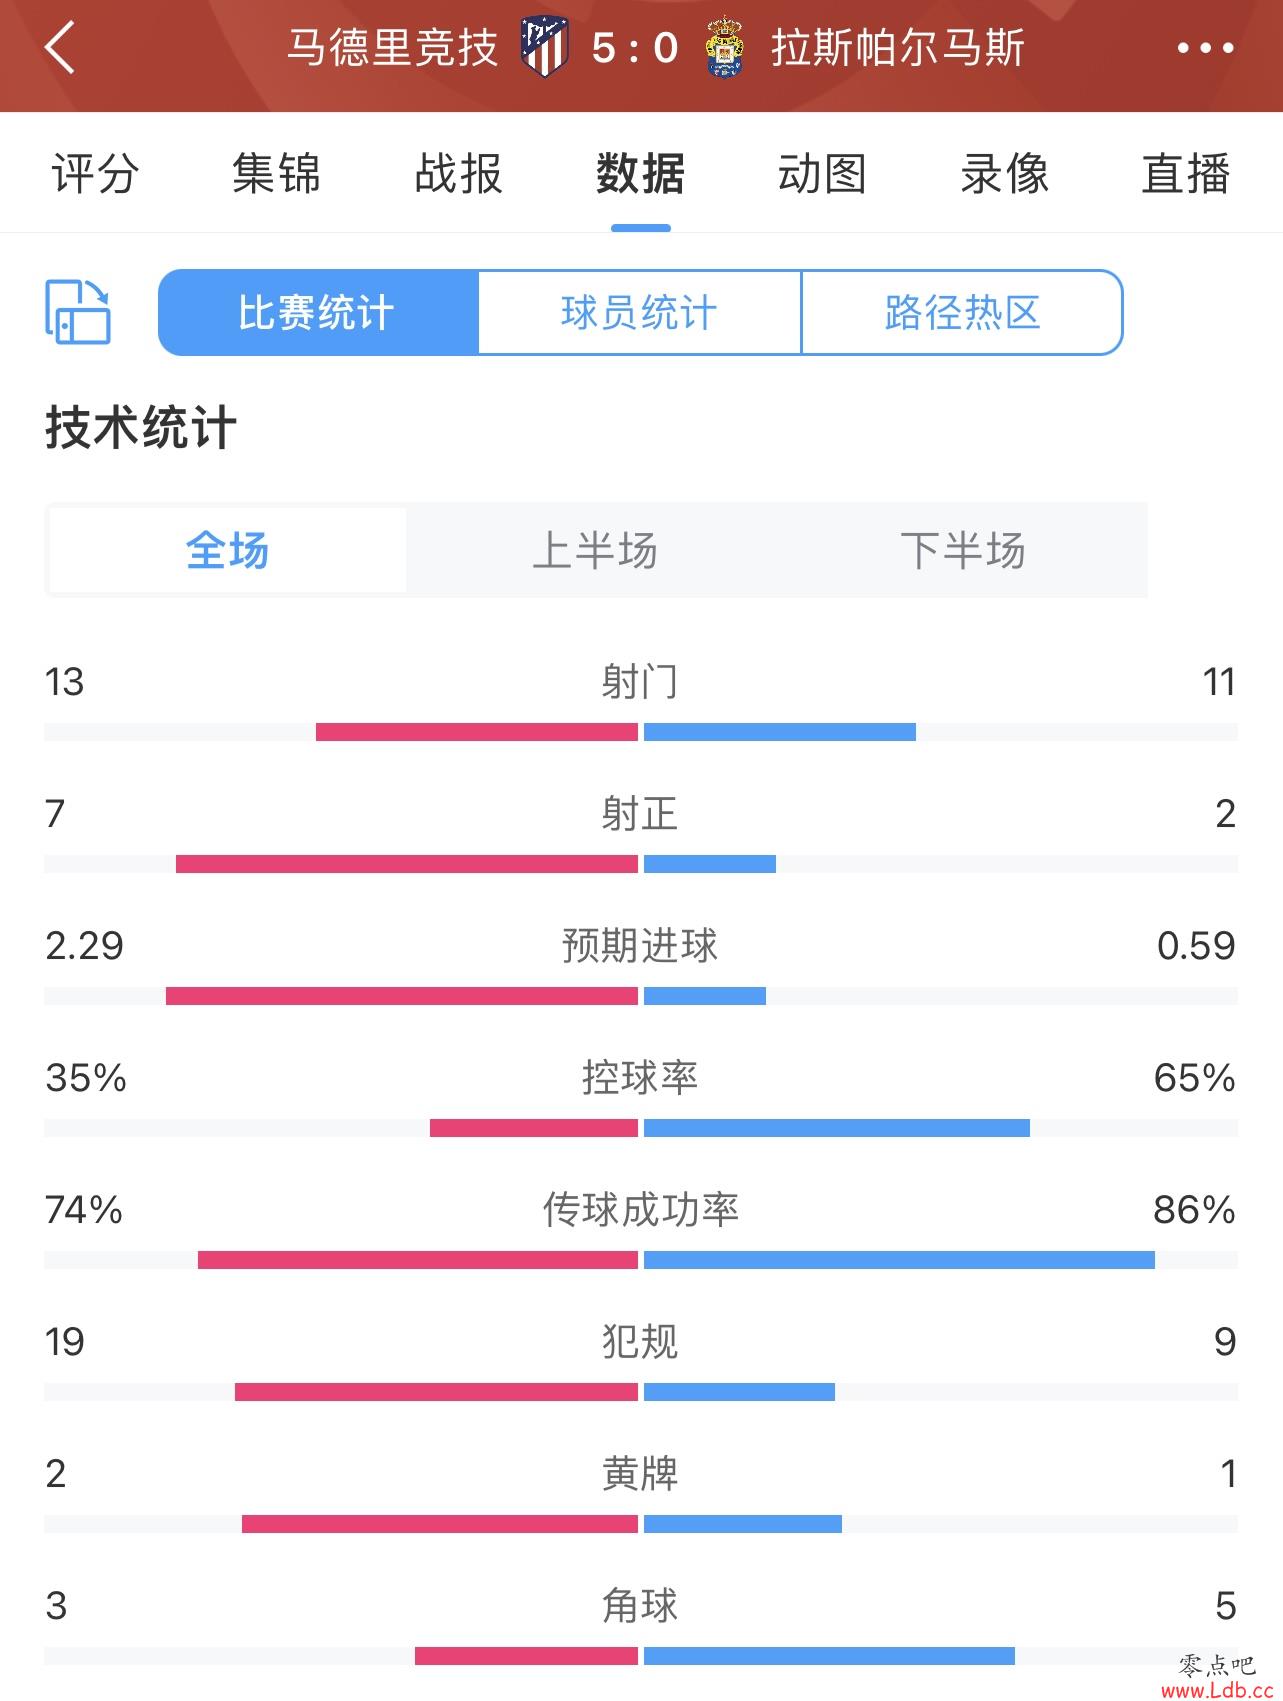Show 全场 full-match statistics
Image resolution: width=1283 pixels, height=1701 pixels.
[227, 550]
